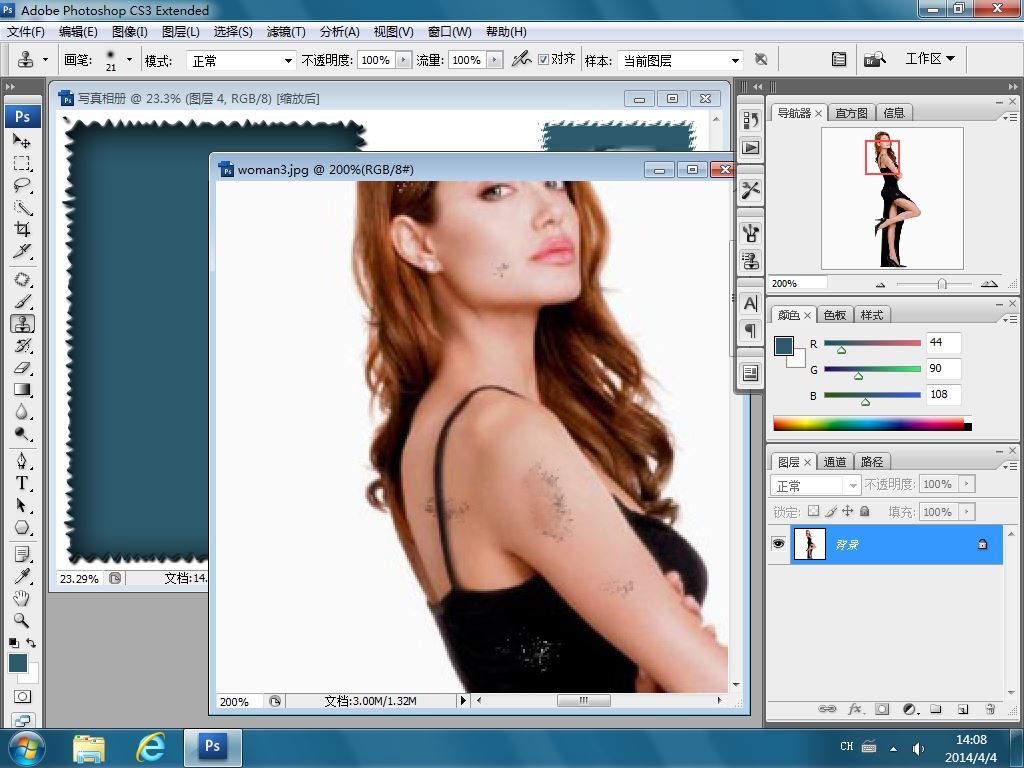Image resolution: width=1024 pixels, height=768 pixels.
Task: Open the 滤镜(T) menu
Action: [286, 32]
